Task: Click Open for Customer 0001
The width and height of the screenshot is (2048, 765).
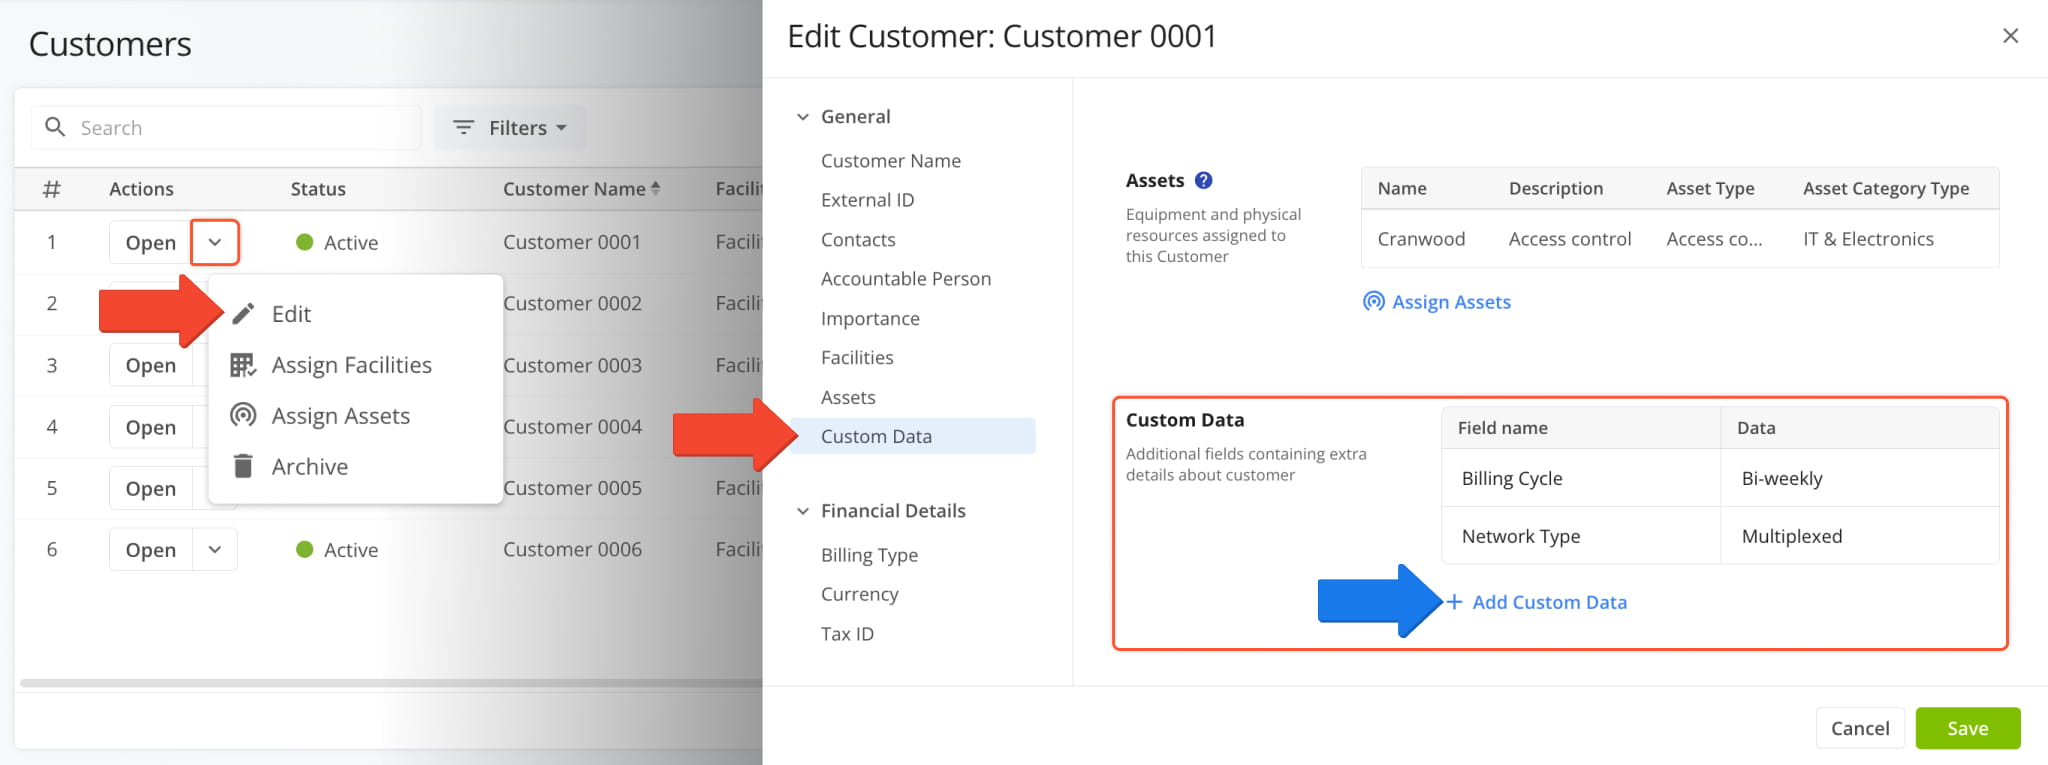Action: [151, 242]
